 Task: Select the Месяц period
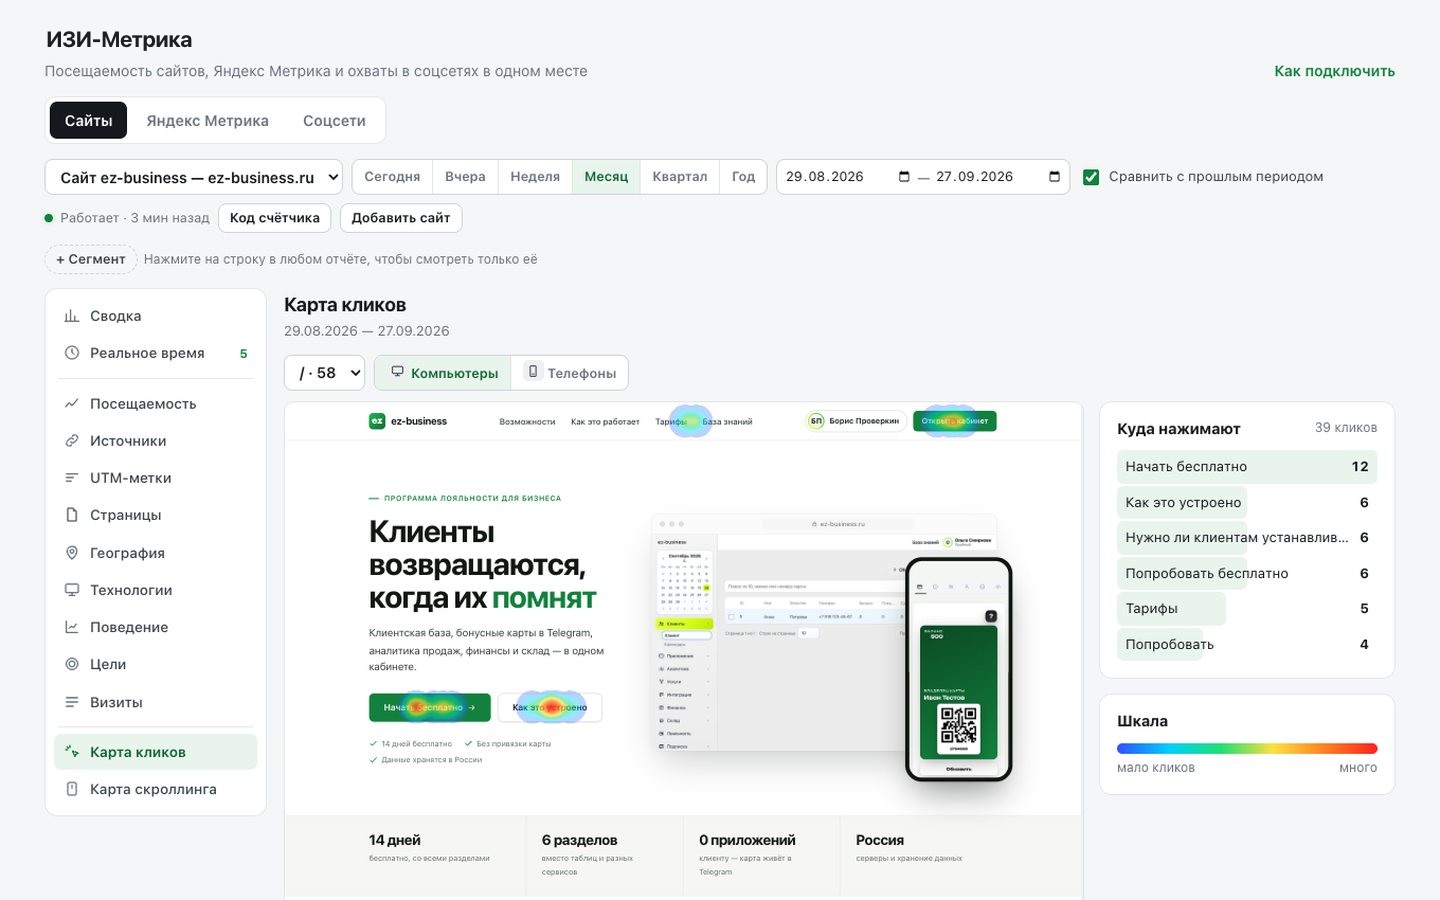[x=606, y=177]
